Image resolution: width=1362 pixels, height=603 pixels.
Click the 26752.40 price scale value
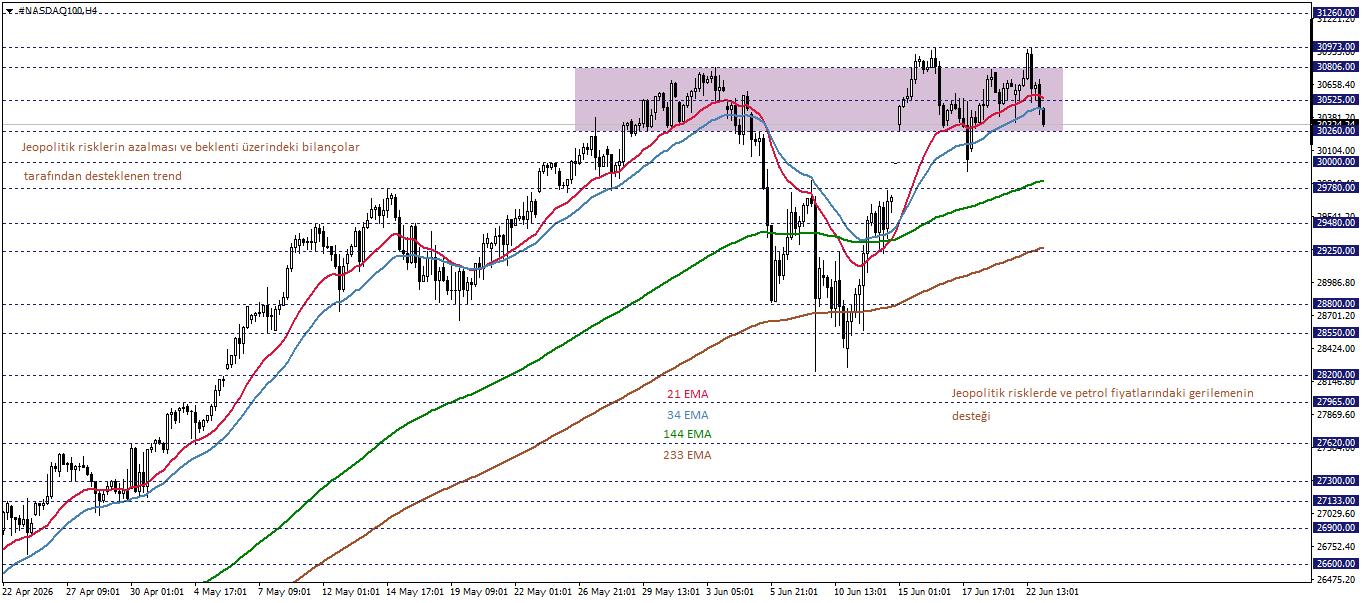(1336, 546)
